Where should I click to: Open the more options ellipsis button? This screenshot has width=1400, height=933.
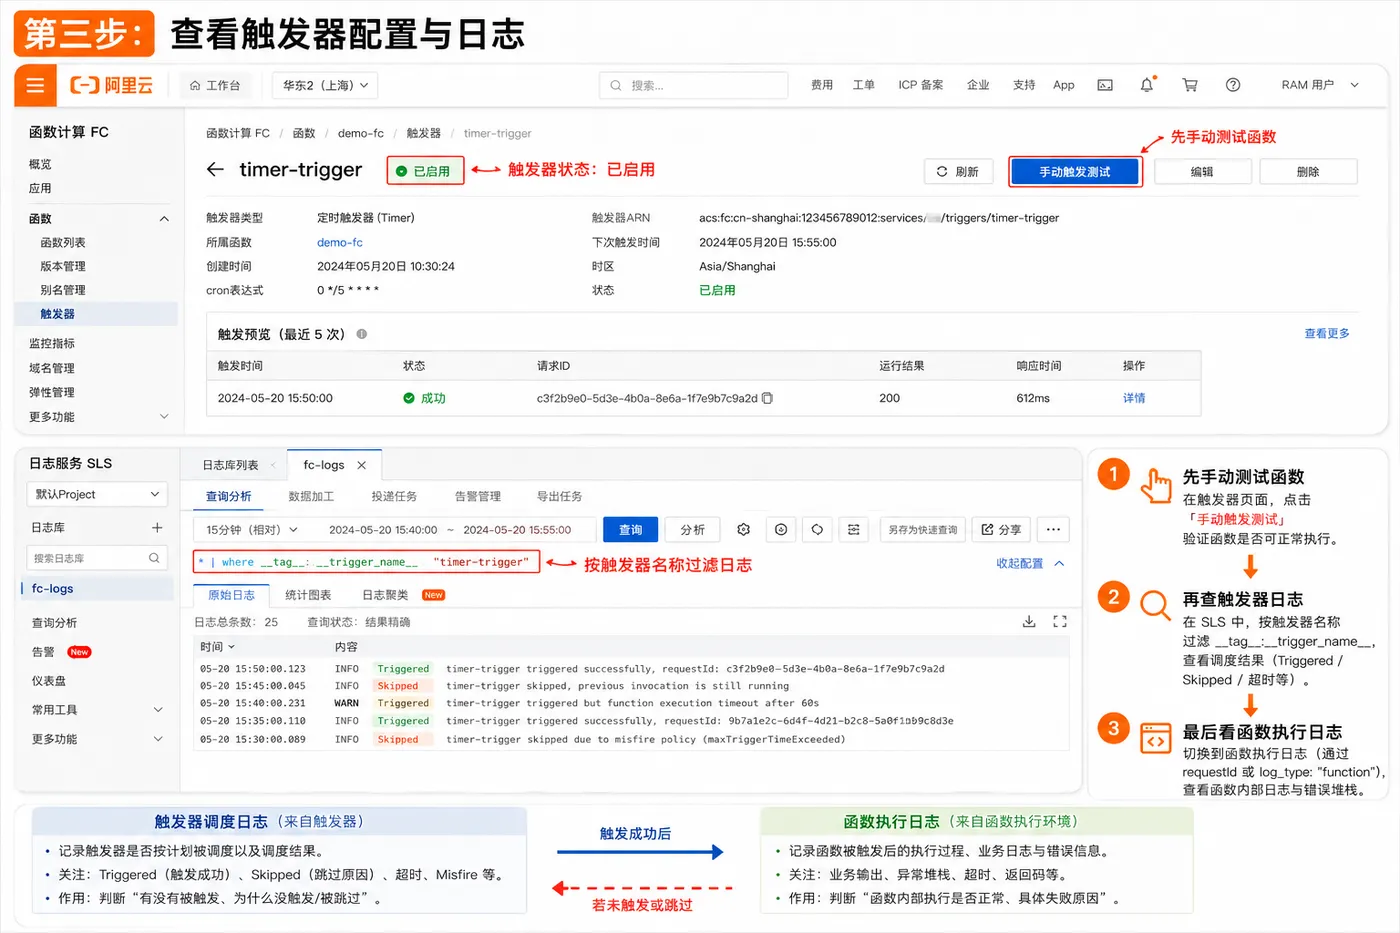[1053, 529]
